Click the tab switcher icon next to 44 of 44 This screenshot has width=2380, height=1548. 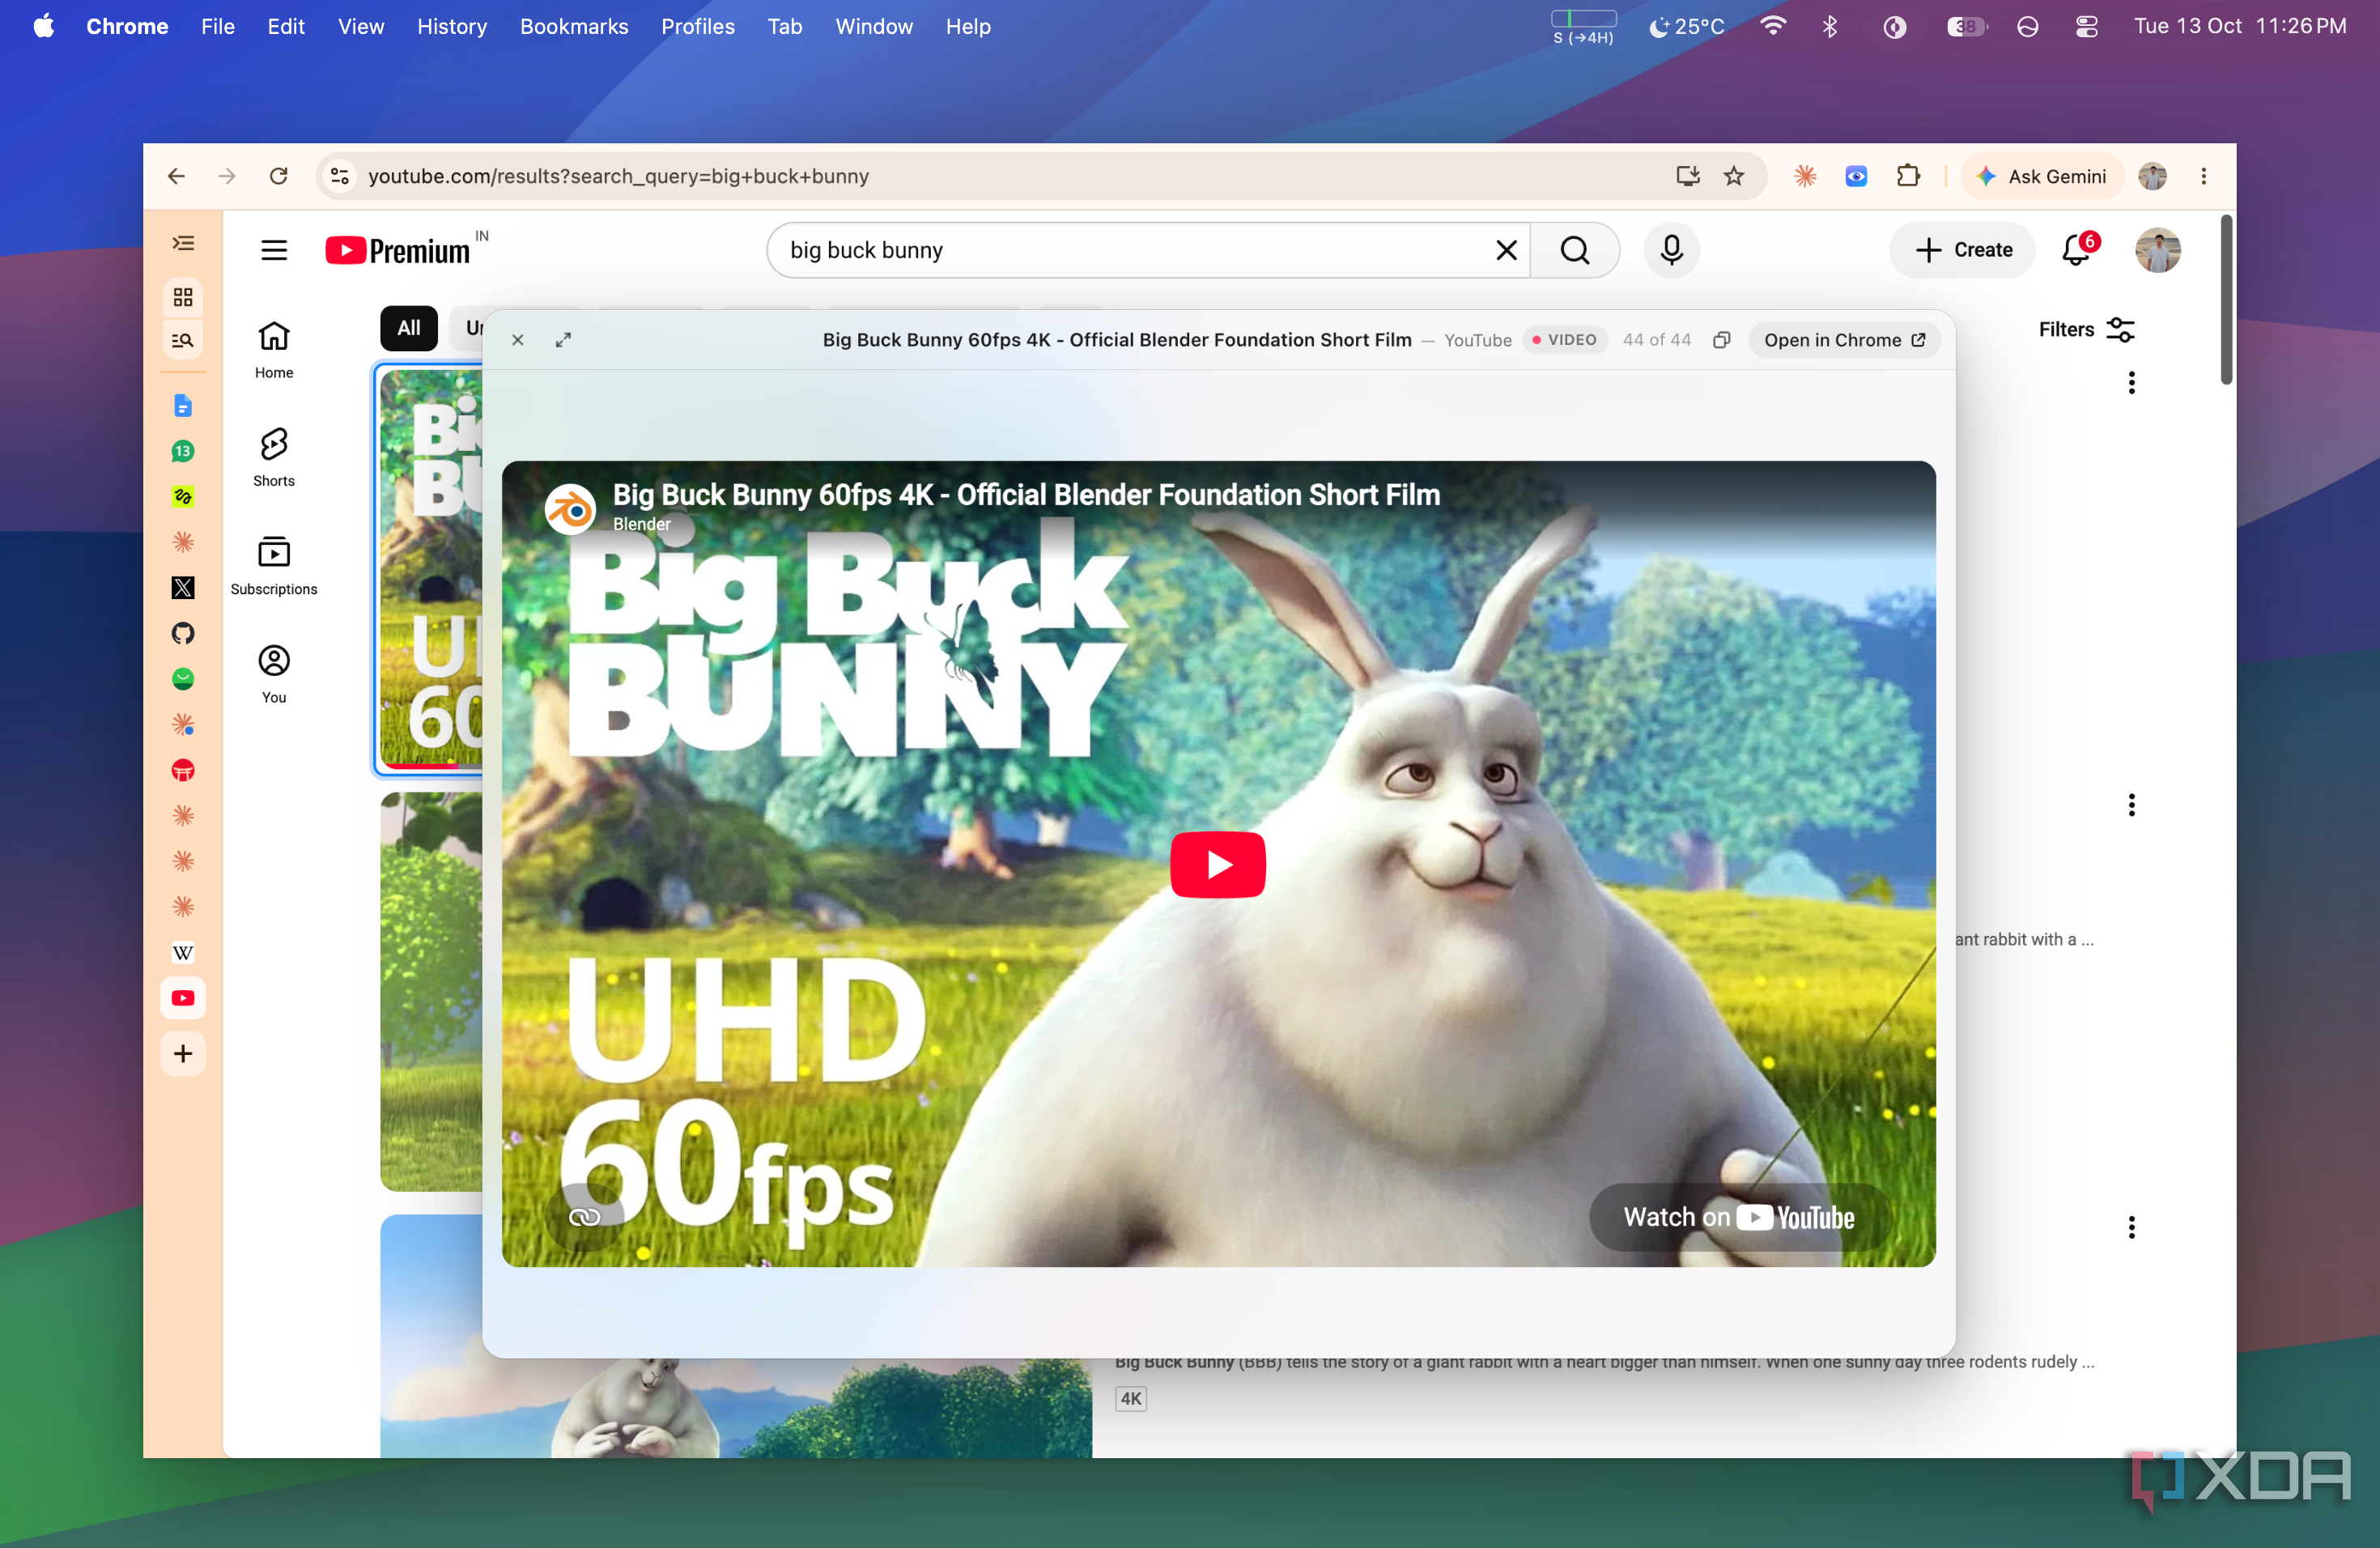(x=1721, y=340)
